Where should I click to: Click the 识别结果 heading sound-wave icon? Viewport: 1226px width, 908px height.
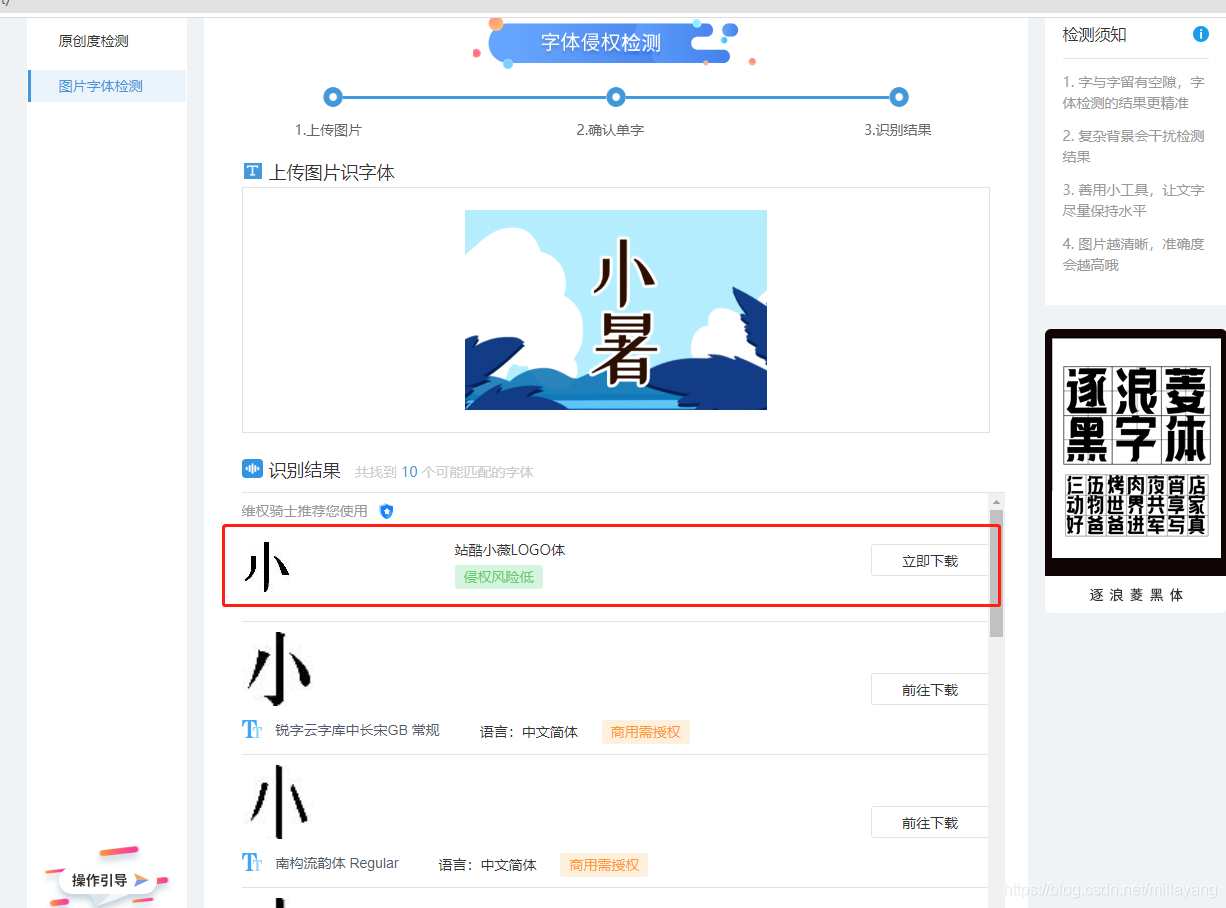(x=252, y=468)
